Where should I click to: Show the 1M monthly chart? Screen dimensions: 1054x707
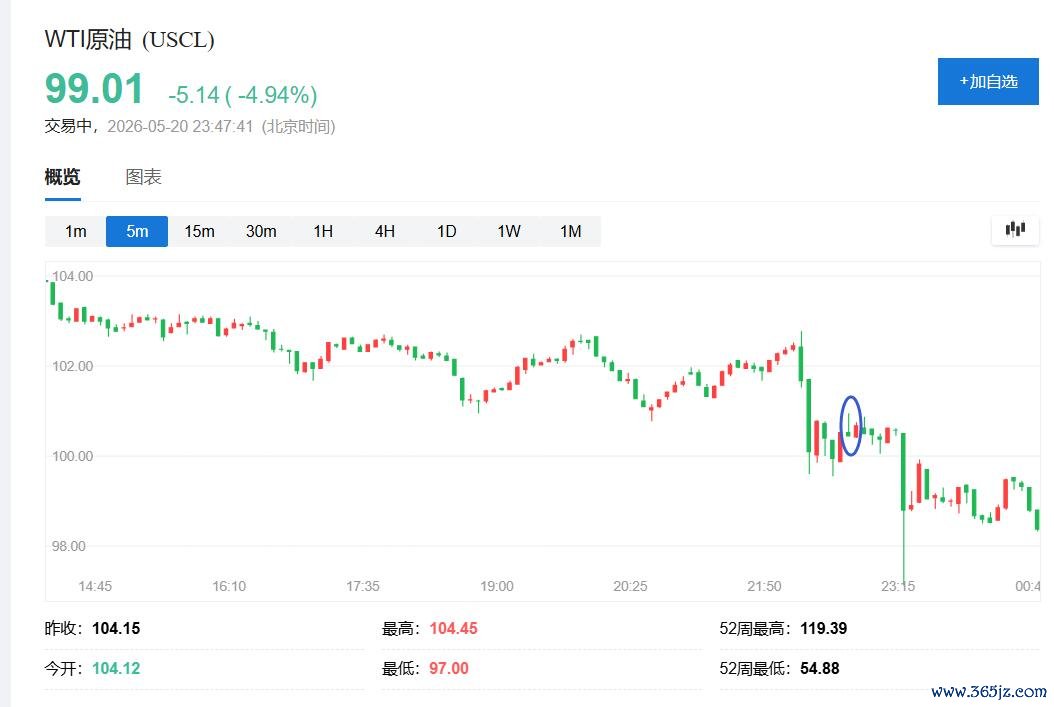pos(571,231)
